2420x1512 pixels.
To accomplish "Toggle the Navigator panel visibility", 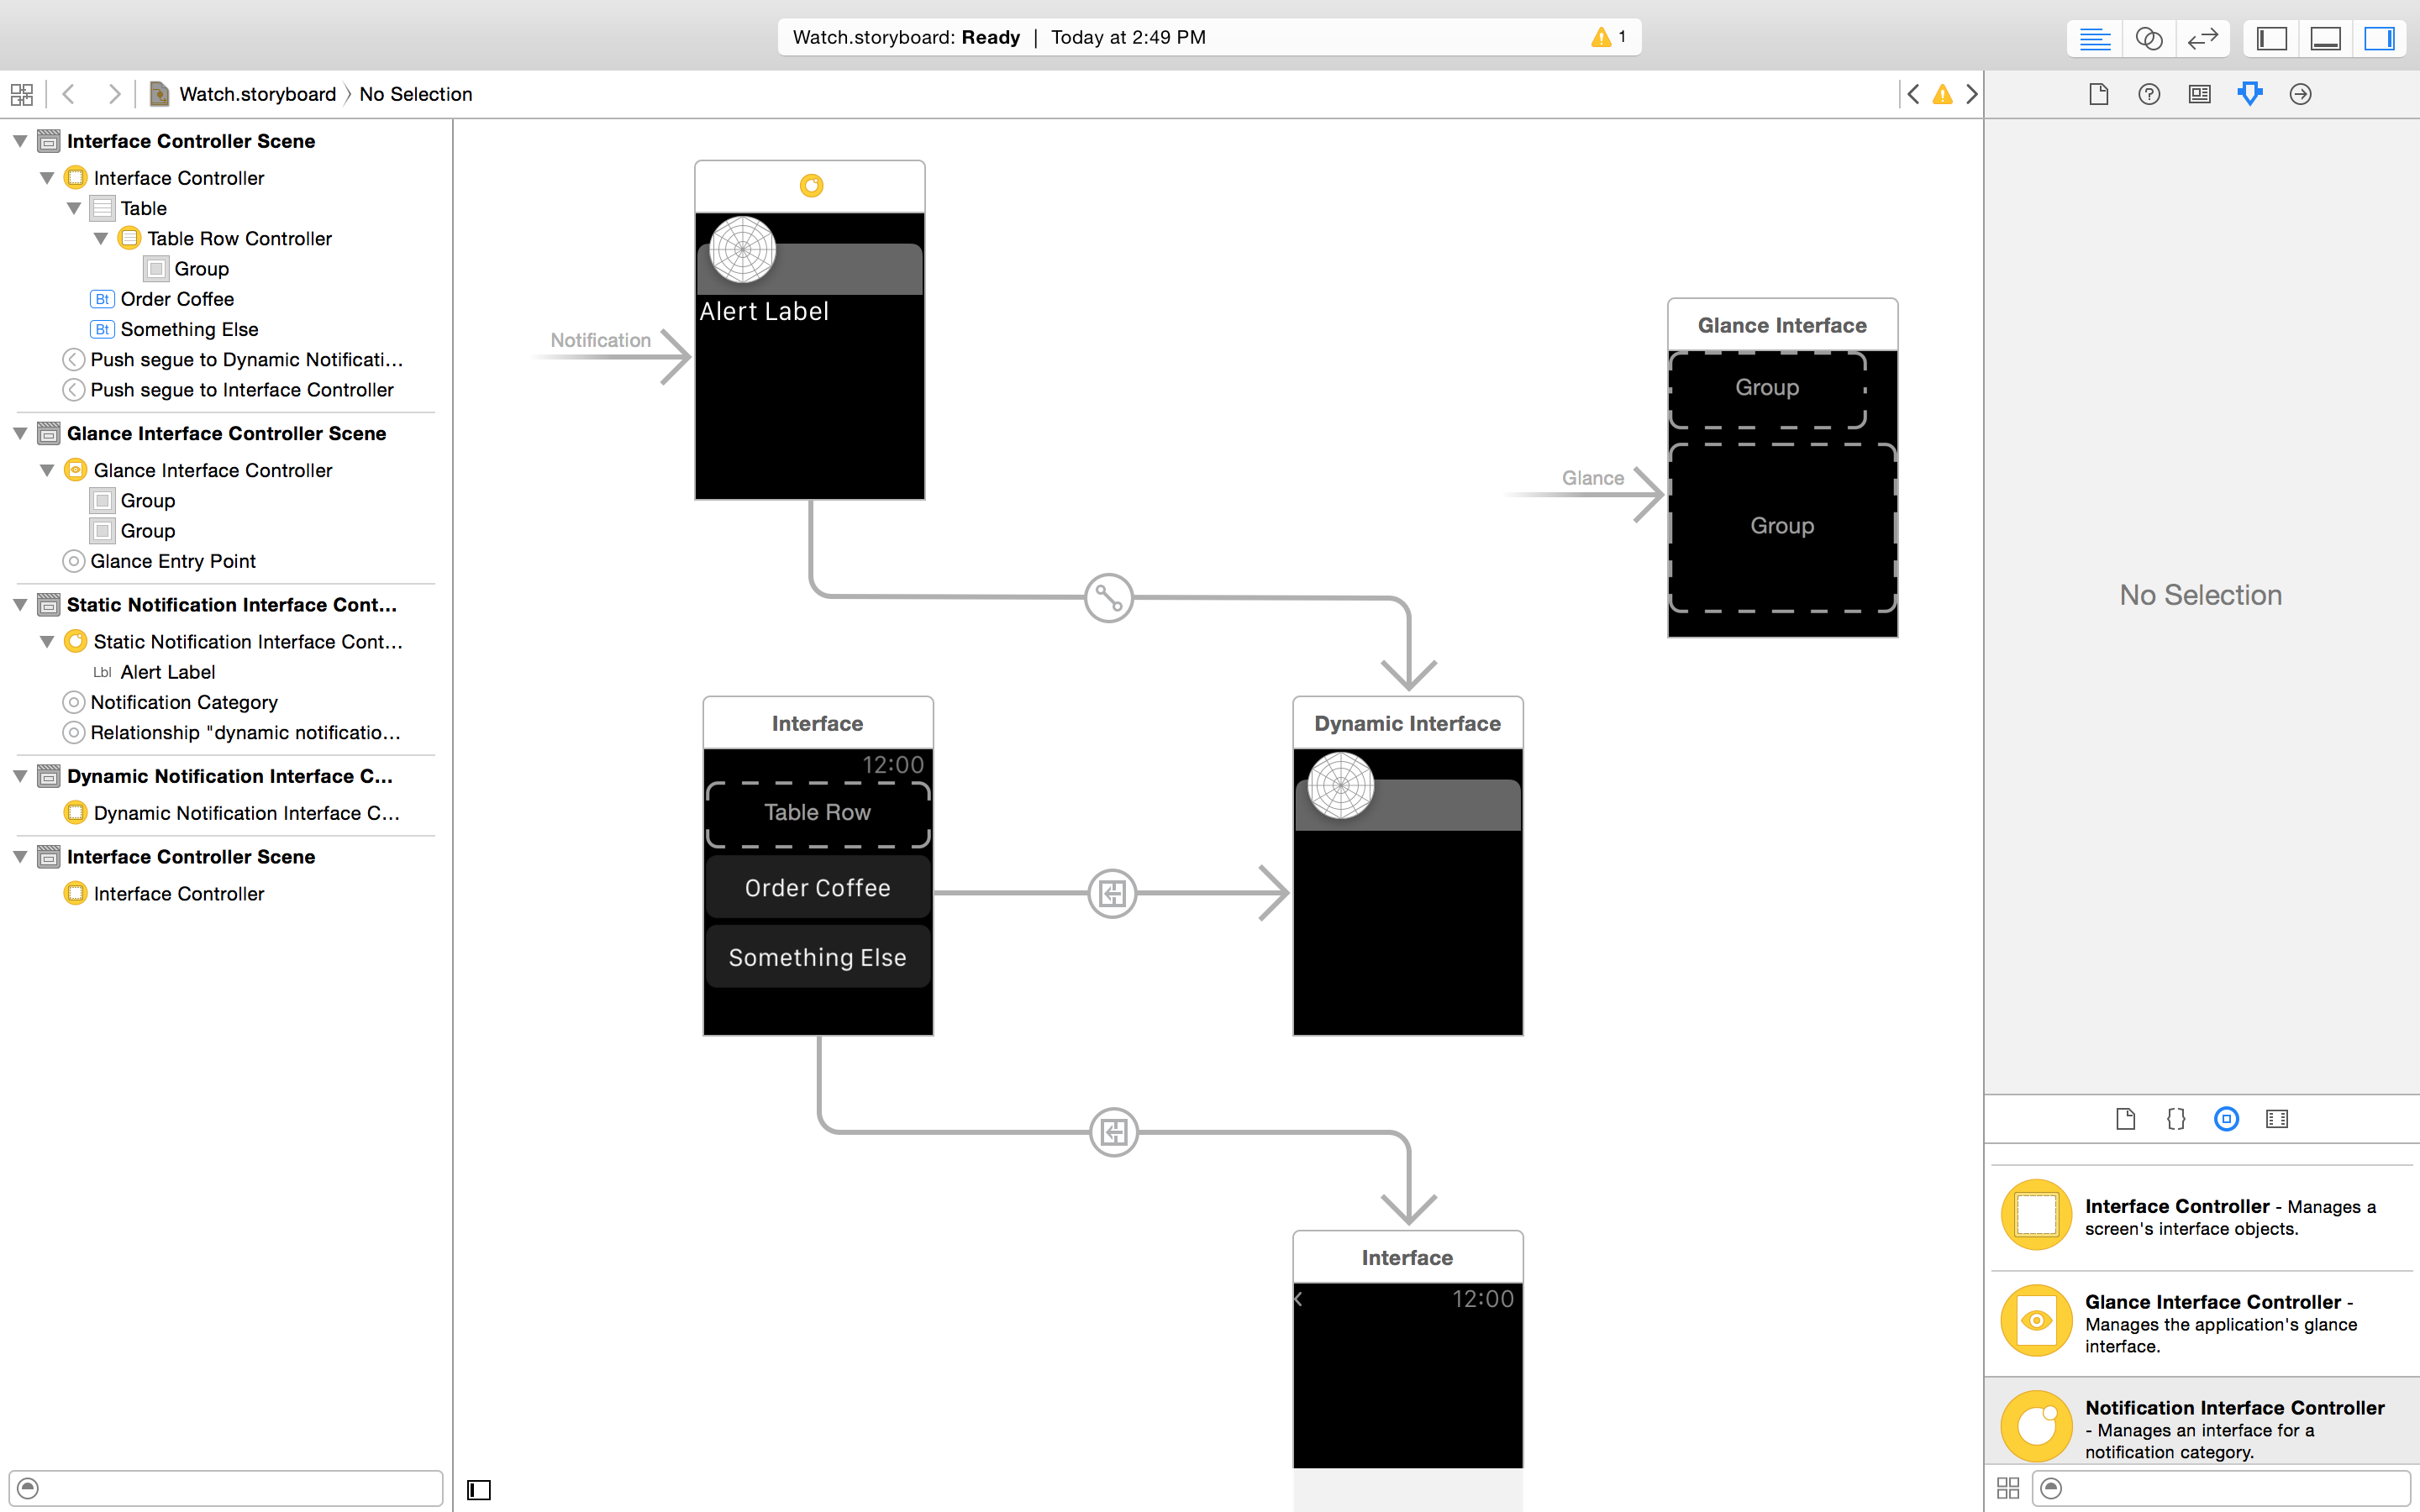I will tap(2272, 39).
